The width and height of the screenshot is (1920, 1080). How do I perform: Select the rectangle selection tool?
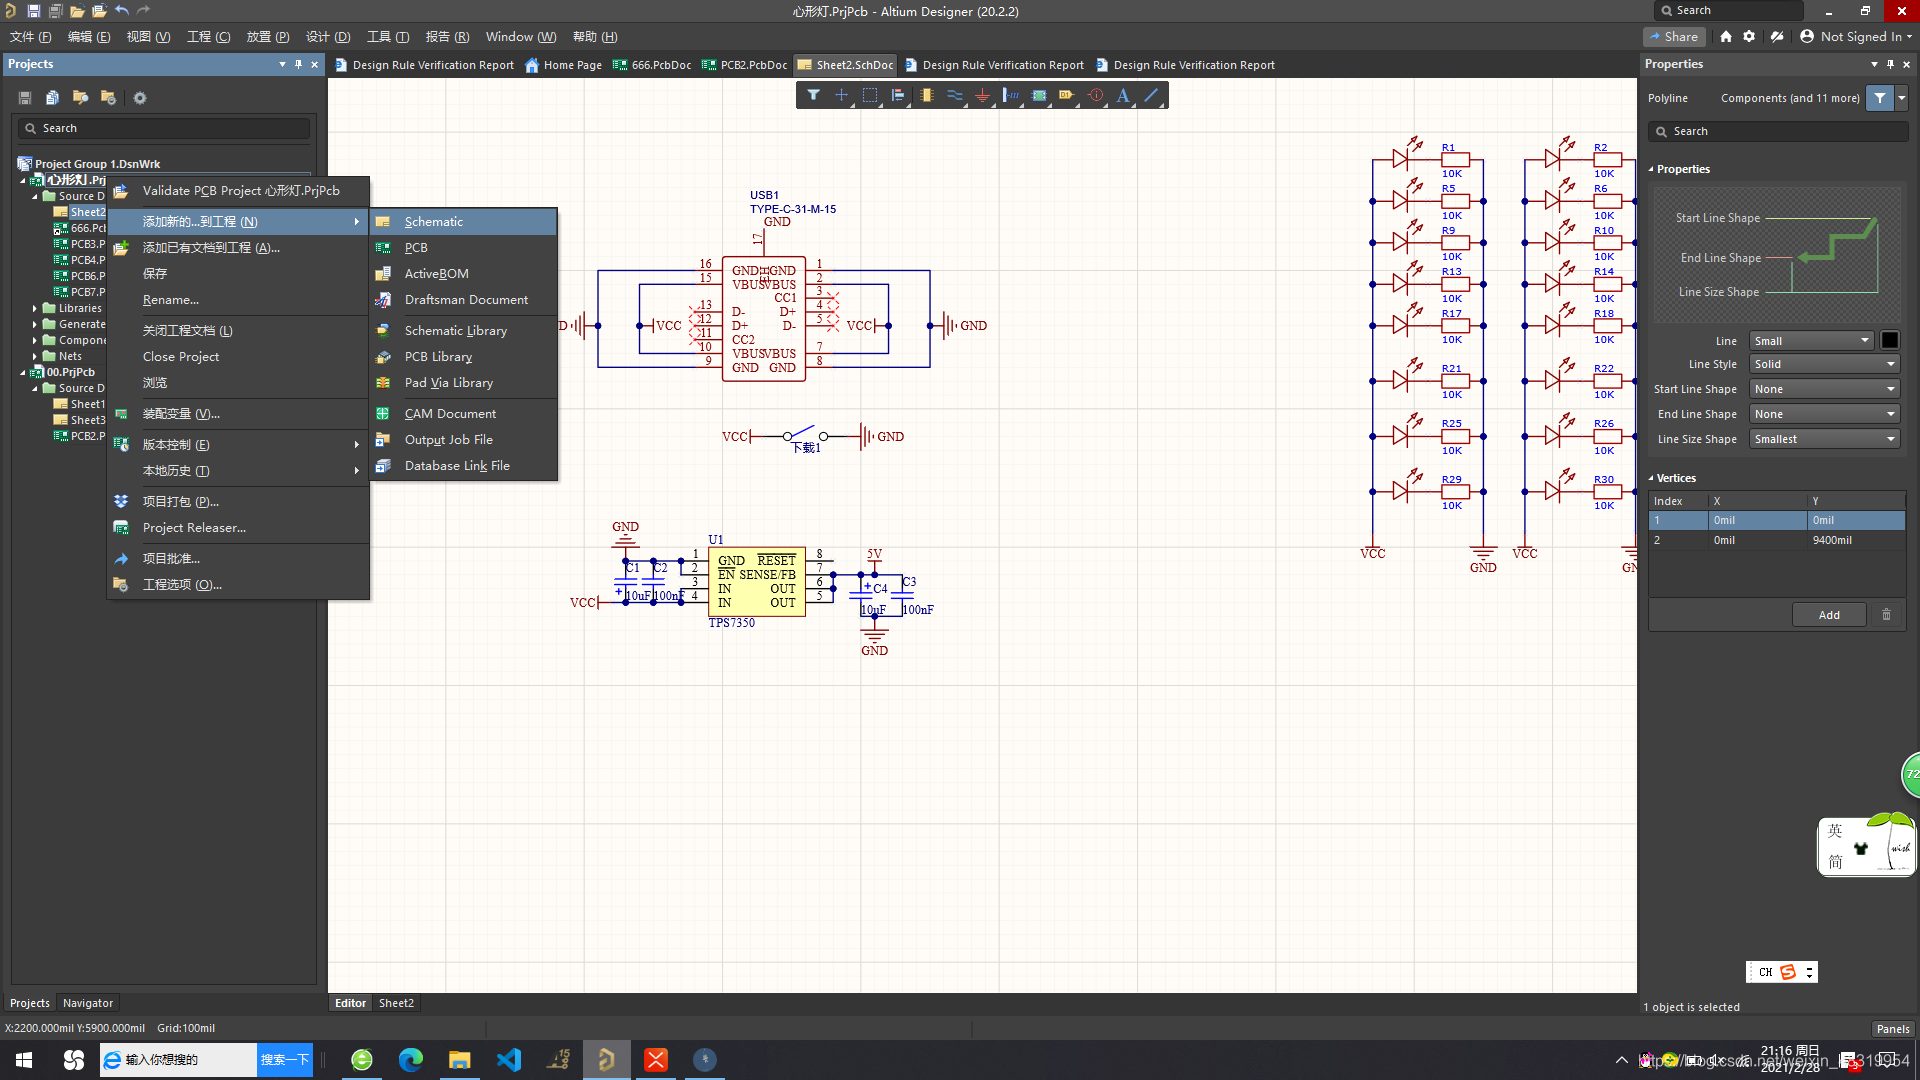[870, 95]
